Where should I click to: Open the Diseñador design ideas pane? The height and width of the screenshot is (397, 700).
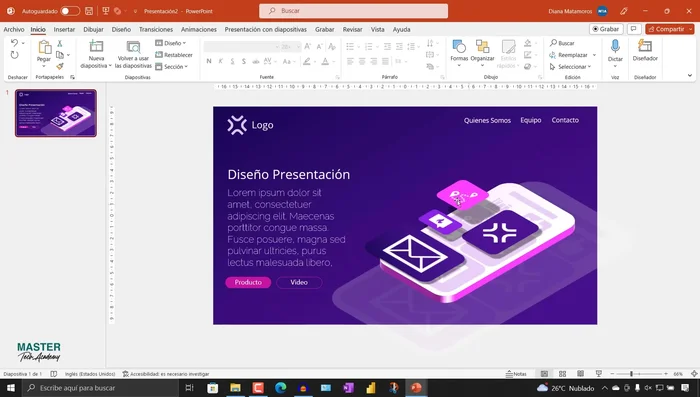click(645, 50)
